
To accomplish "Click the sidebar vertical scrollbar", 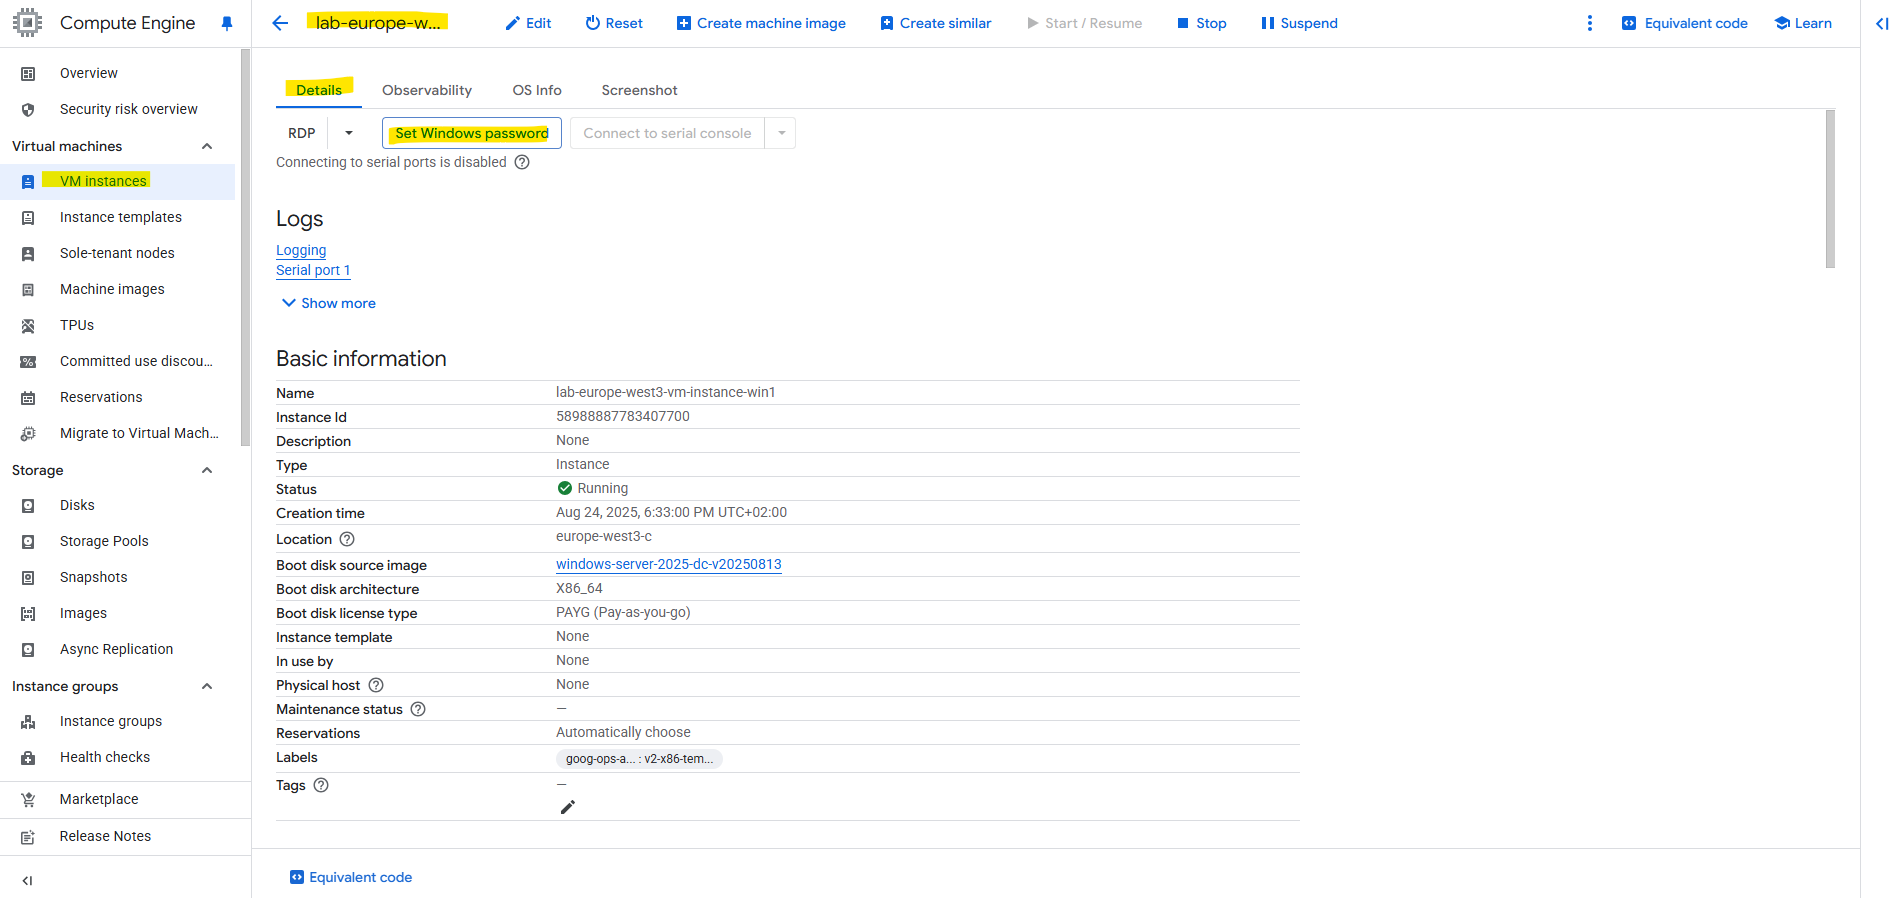I will [x=245, y=248].
